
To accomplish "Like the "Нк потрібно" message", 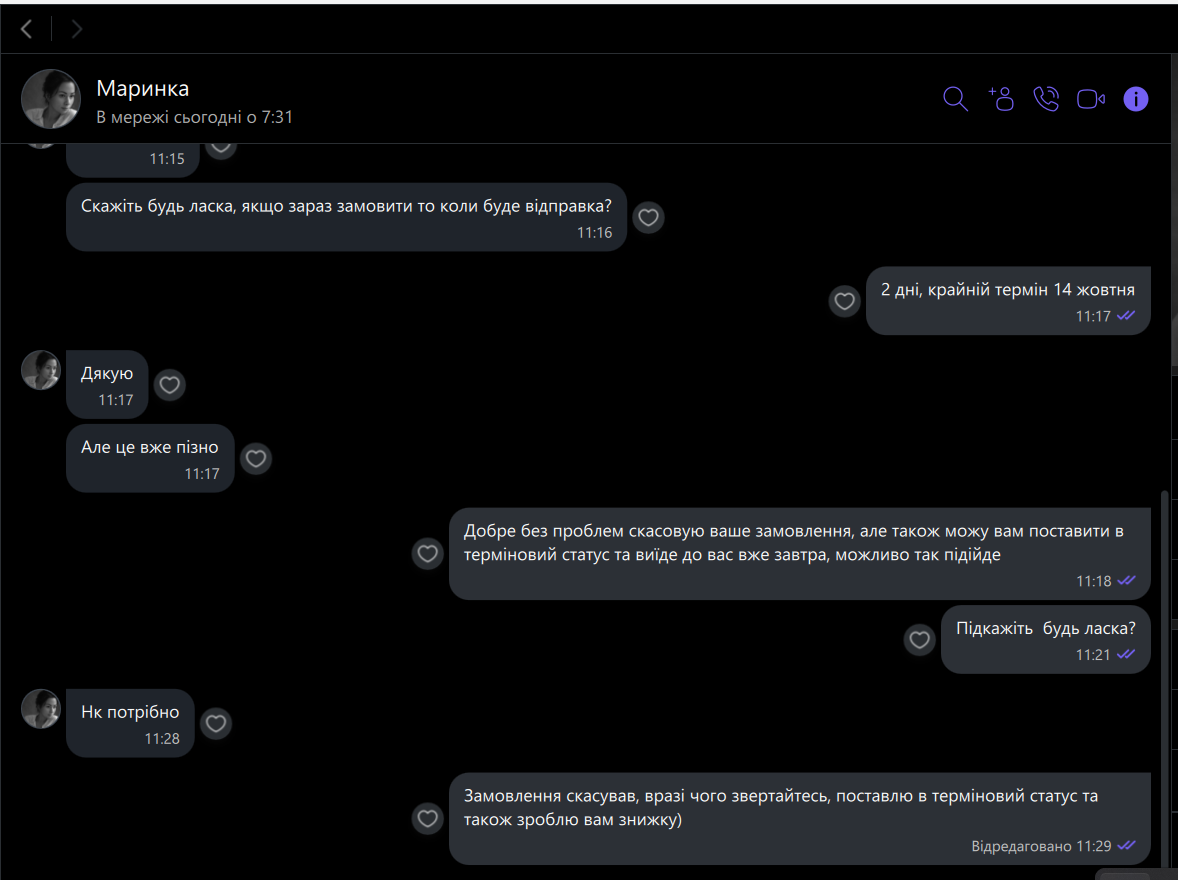I will tap(216, 722).
